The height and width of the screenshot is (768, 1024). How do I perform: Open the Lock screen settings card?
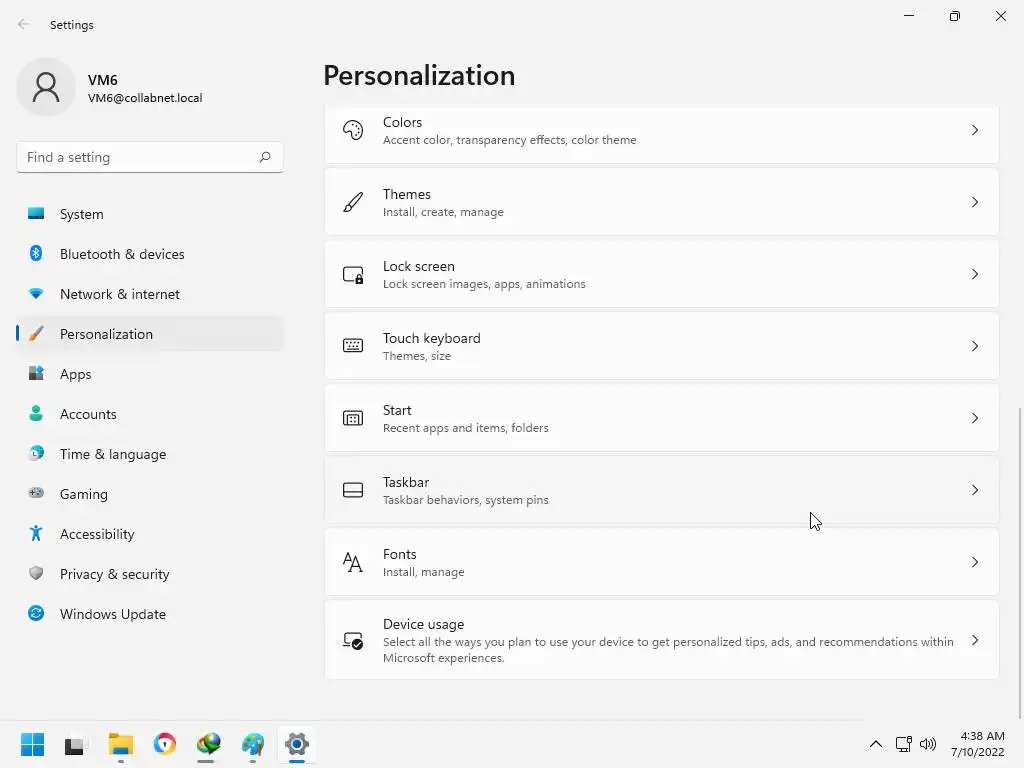(662, 274)
